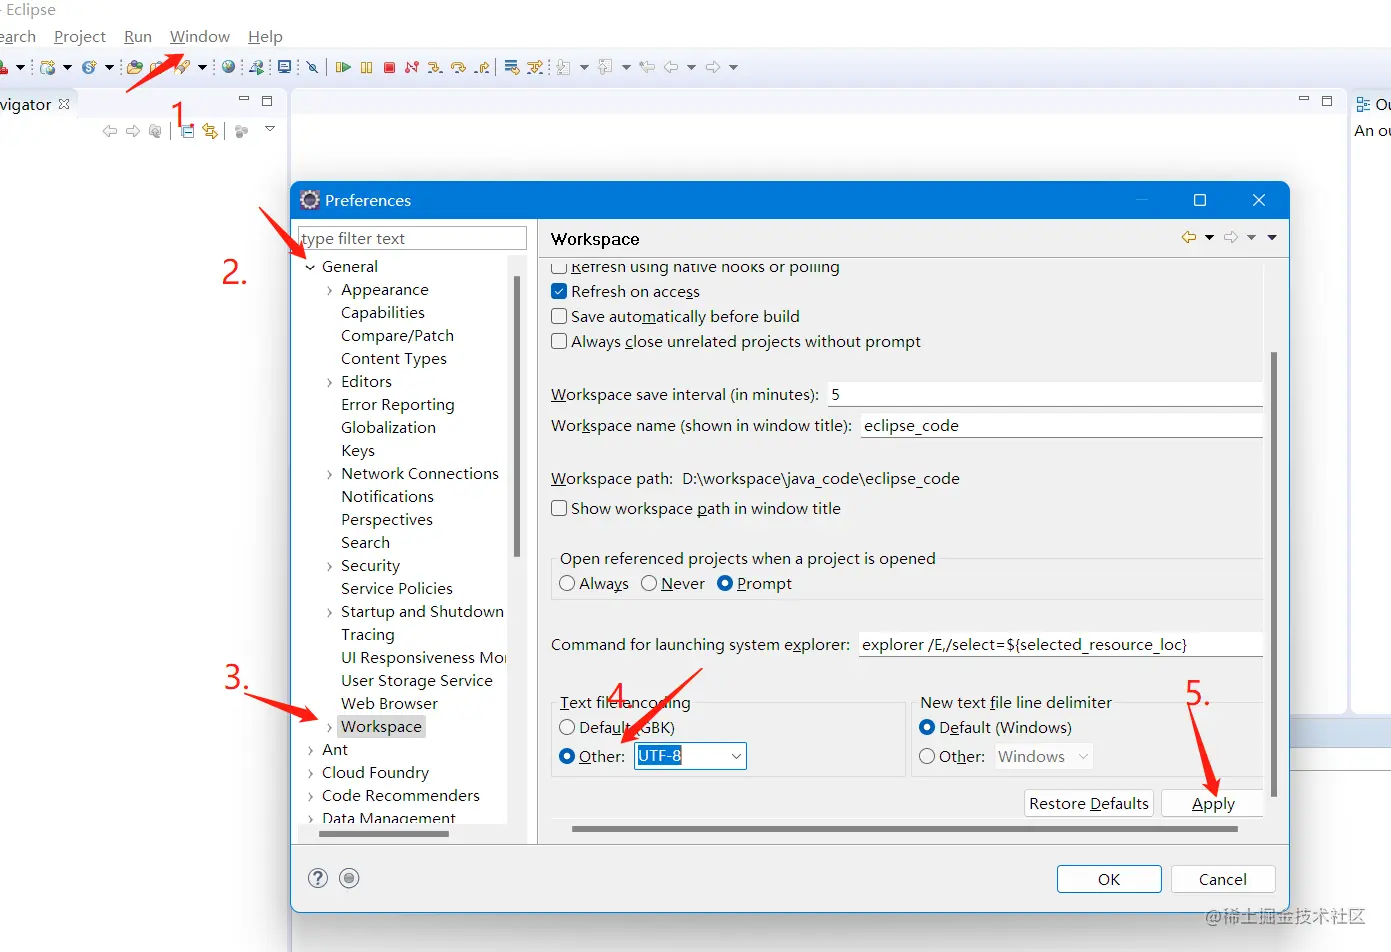1391x952 pixels.
Task: Click the import/export preferences icon beside Help
Action: [349, 878]
